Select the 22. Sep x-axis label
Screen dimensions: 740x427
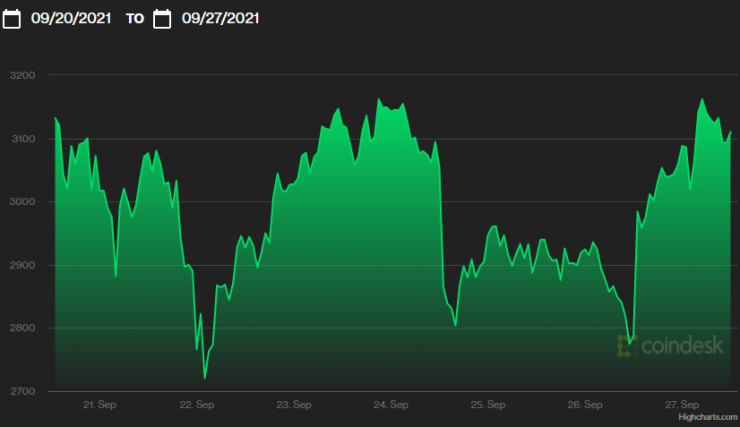click(197, 405)
